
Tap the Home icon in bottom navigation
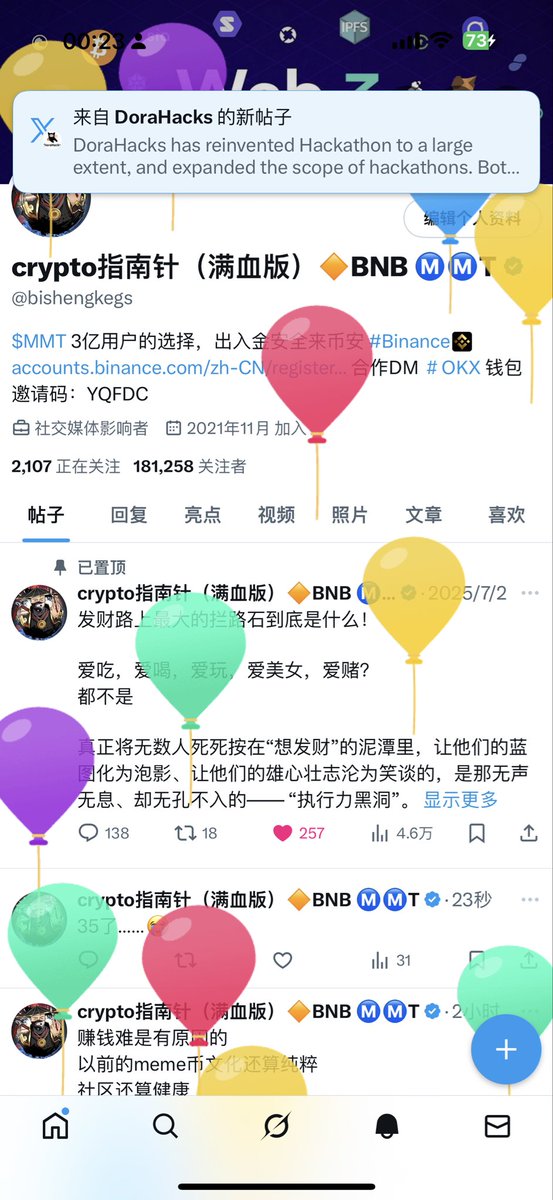(x=55, y=1125)
